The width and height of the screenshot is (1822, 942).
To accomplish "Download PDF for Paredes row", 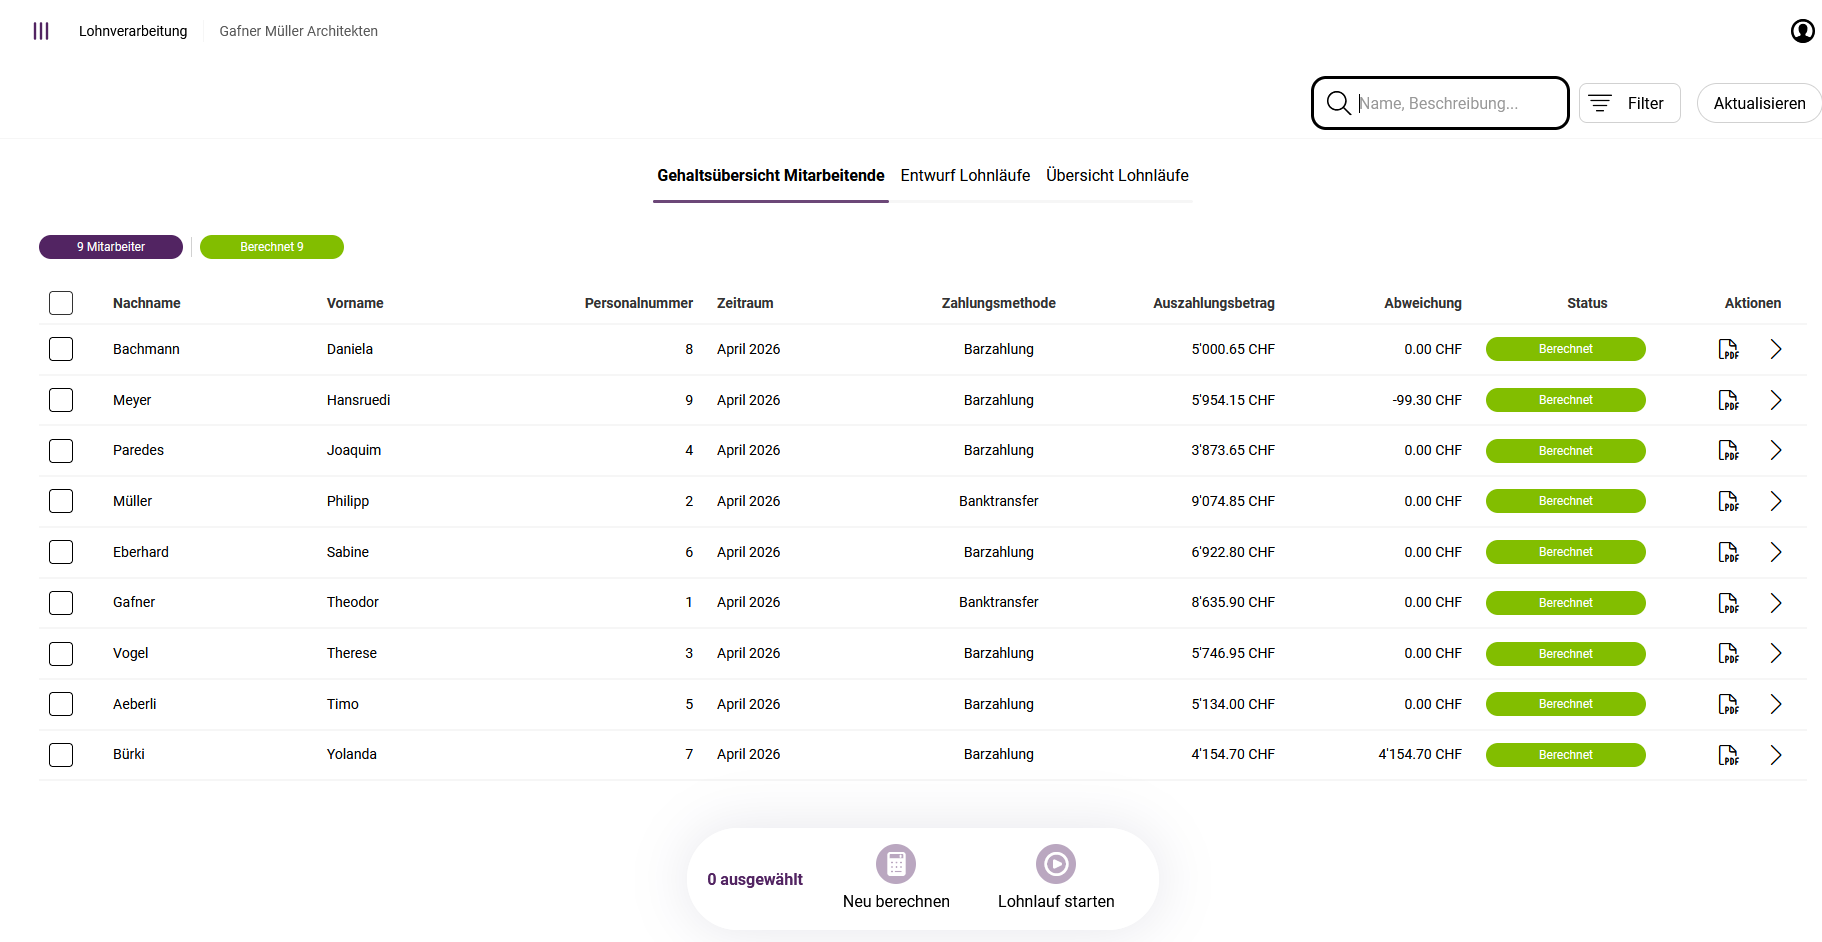I will (1729, 450).
